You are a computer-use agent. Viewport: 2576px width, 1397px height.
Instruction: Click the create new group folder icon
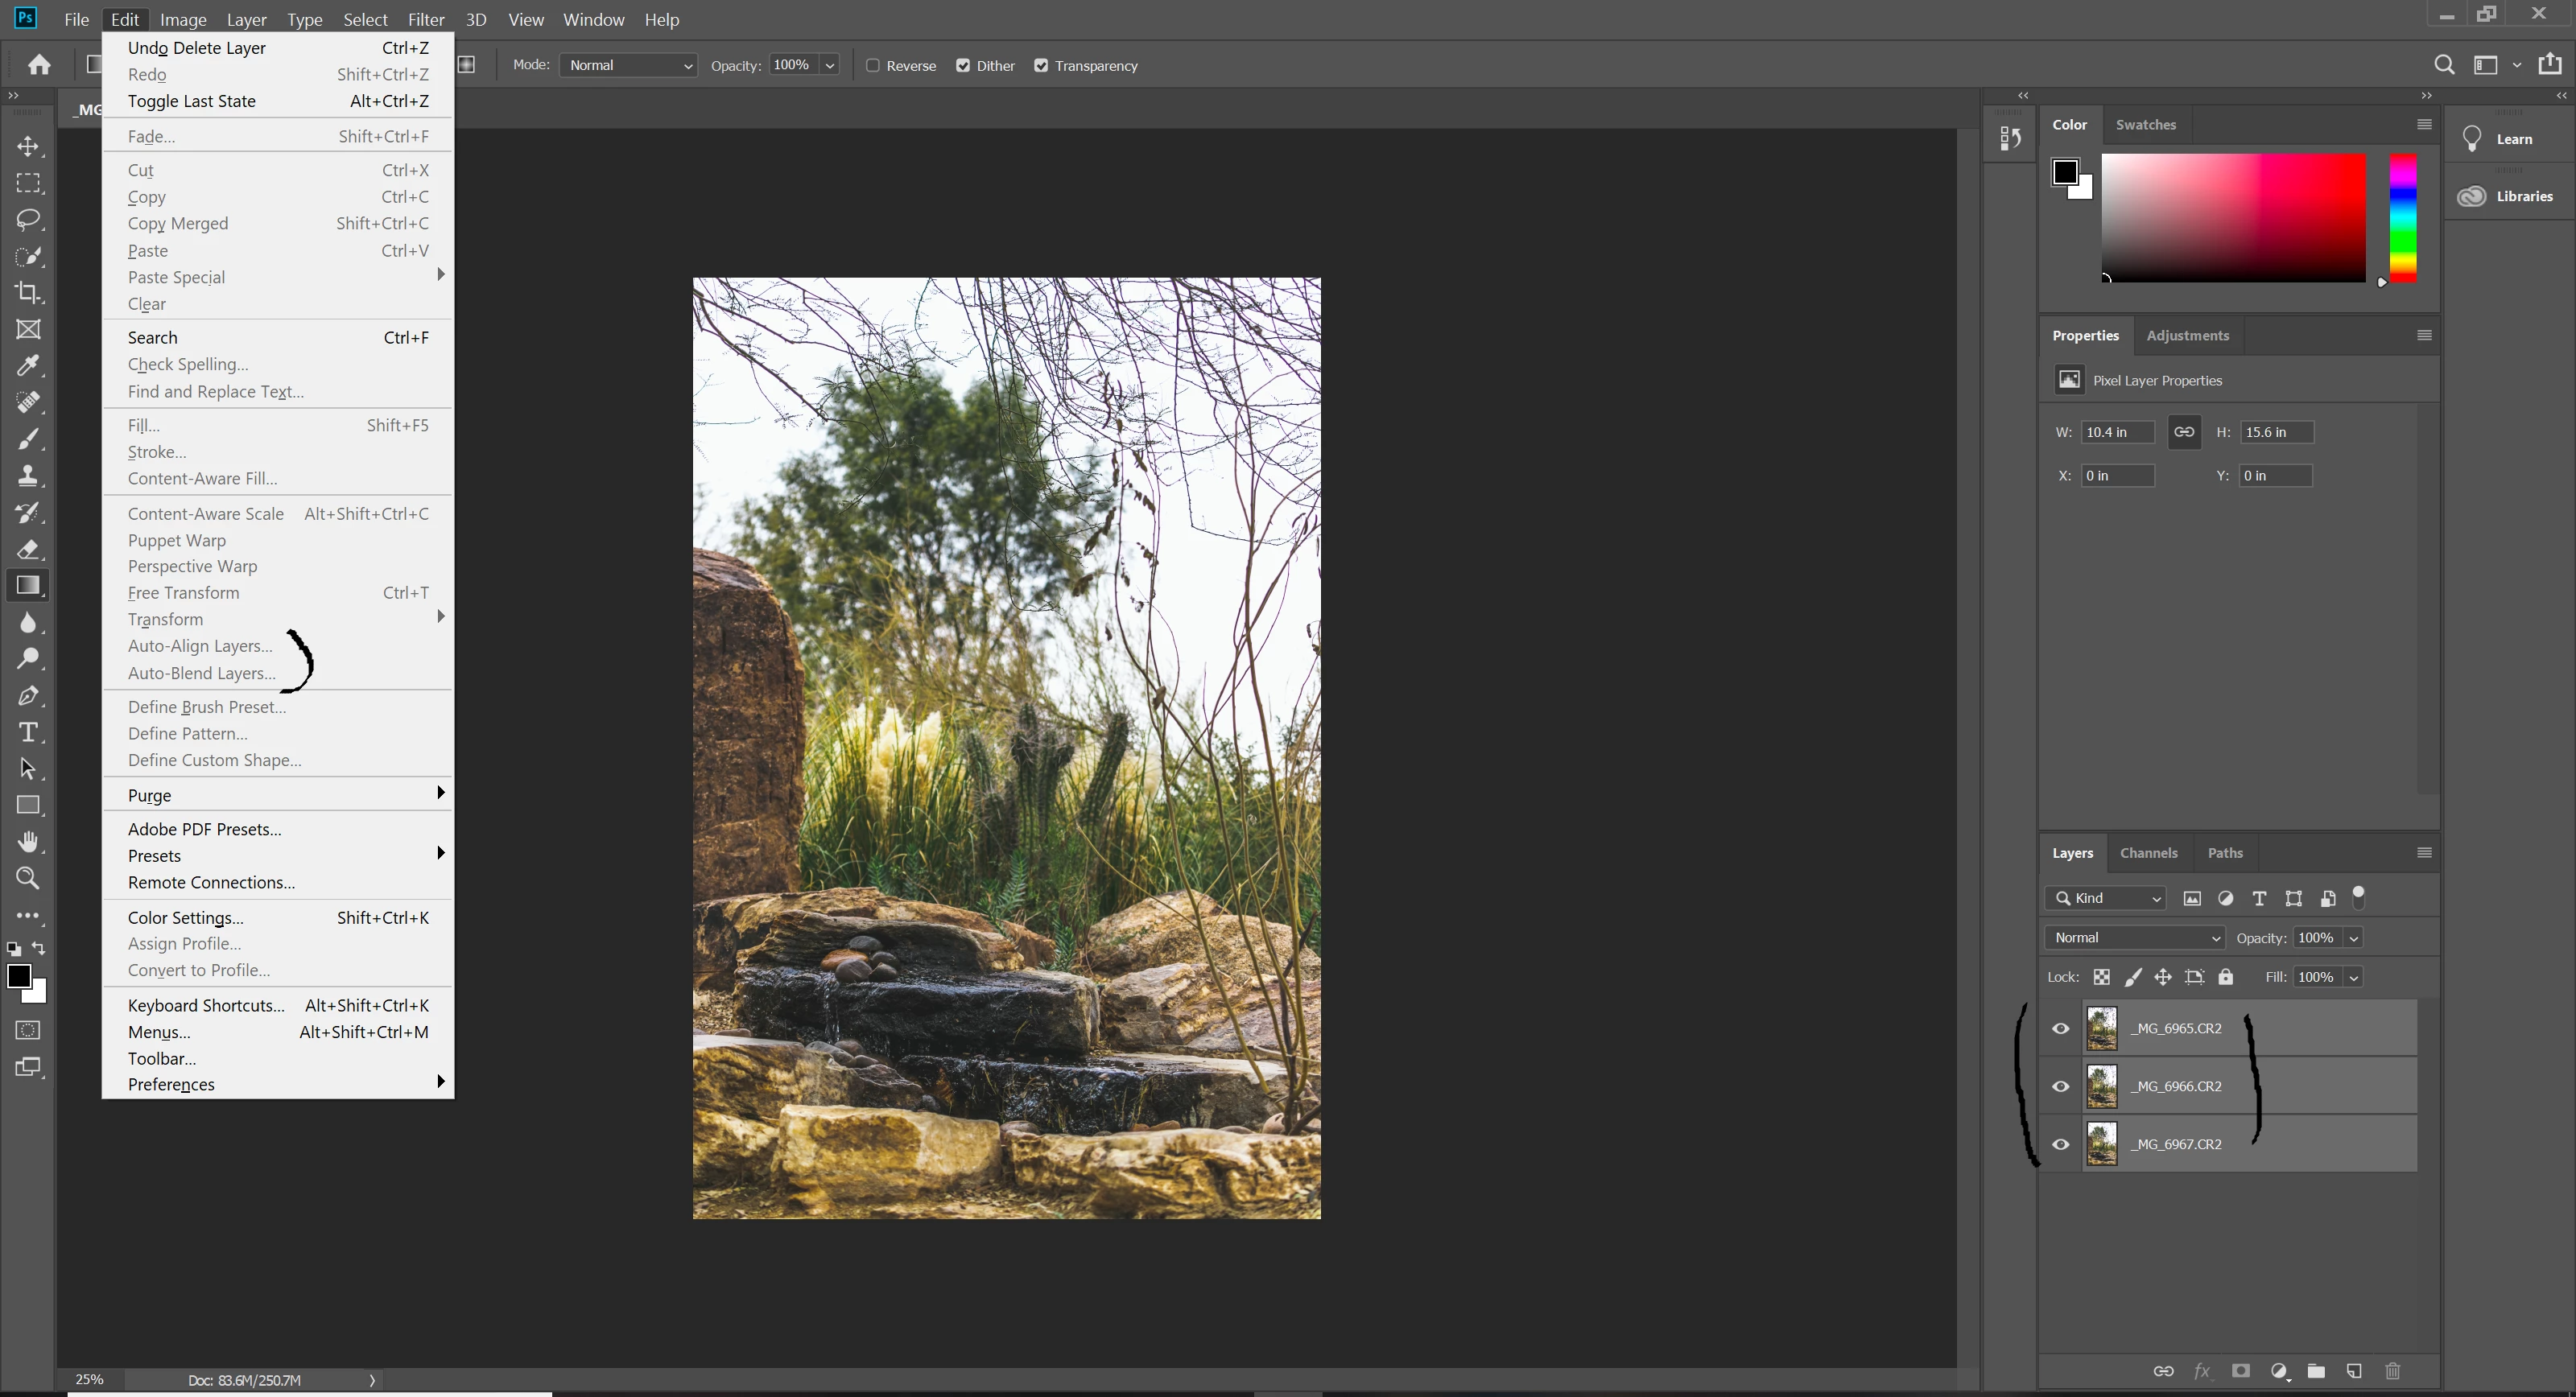point(2316,1371)
